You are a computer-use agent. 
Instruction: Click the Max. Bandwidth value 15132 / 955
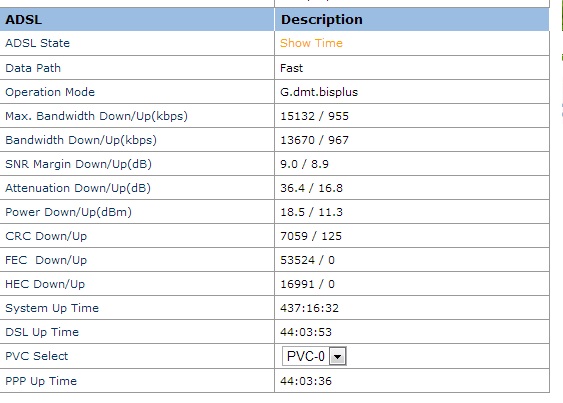[314, 116]
